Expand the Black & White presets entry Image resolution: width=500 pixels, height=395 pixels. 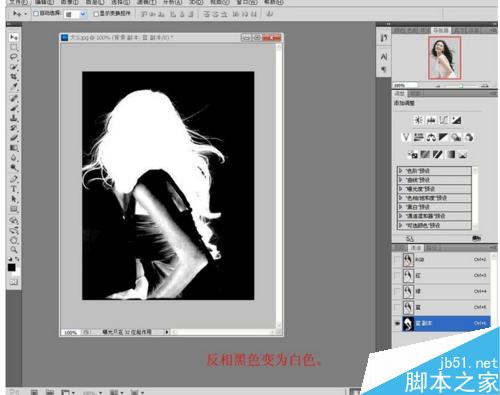[x=435, y=207]
